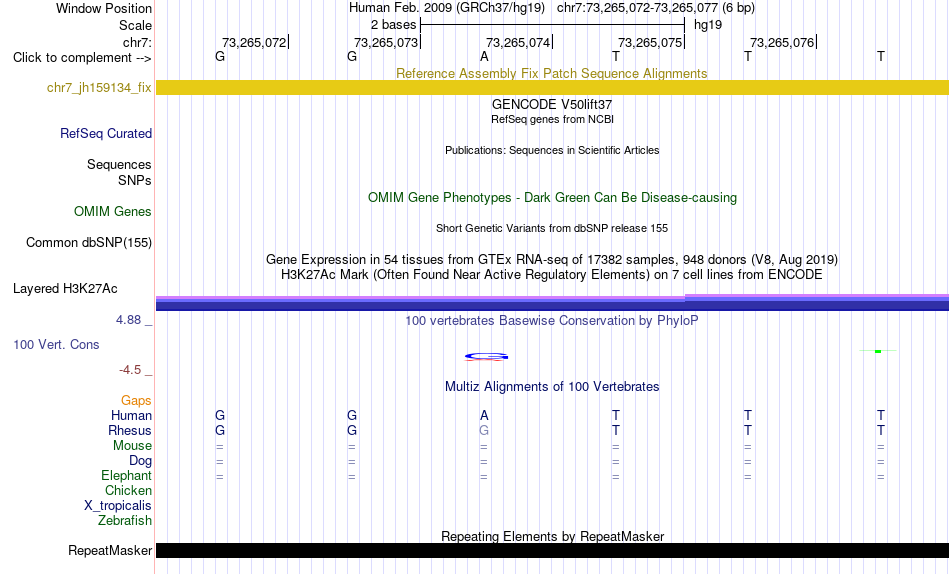The width and height of the screenshot is (950, 574).
Task: Click 'Short Genetic Variants from dbSNP' title
Action: tap(552, 229)
